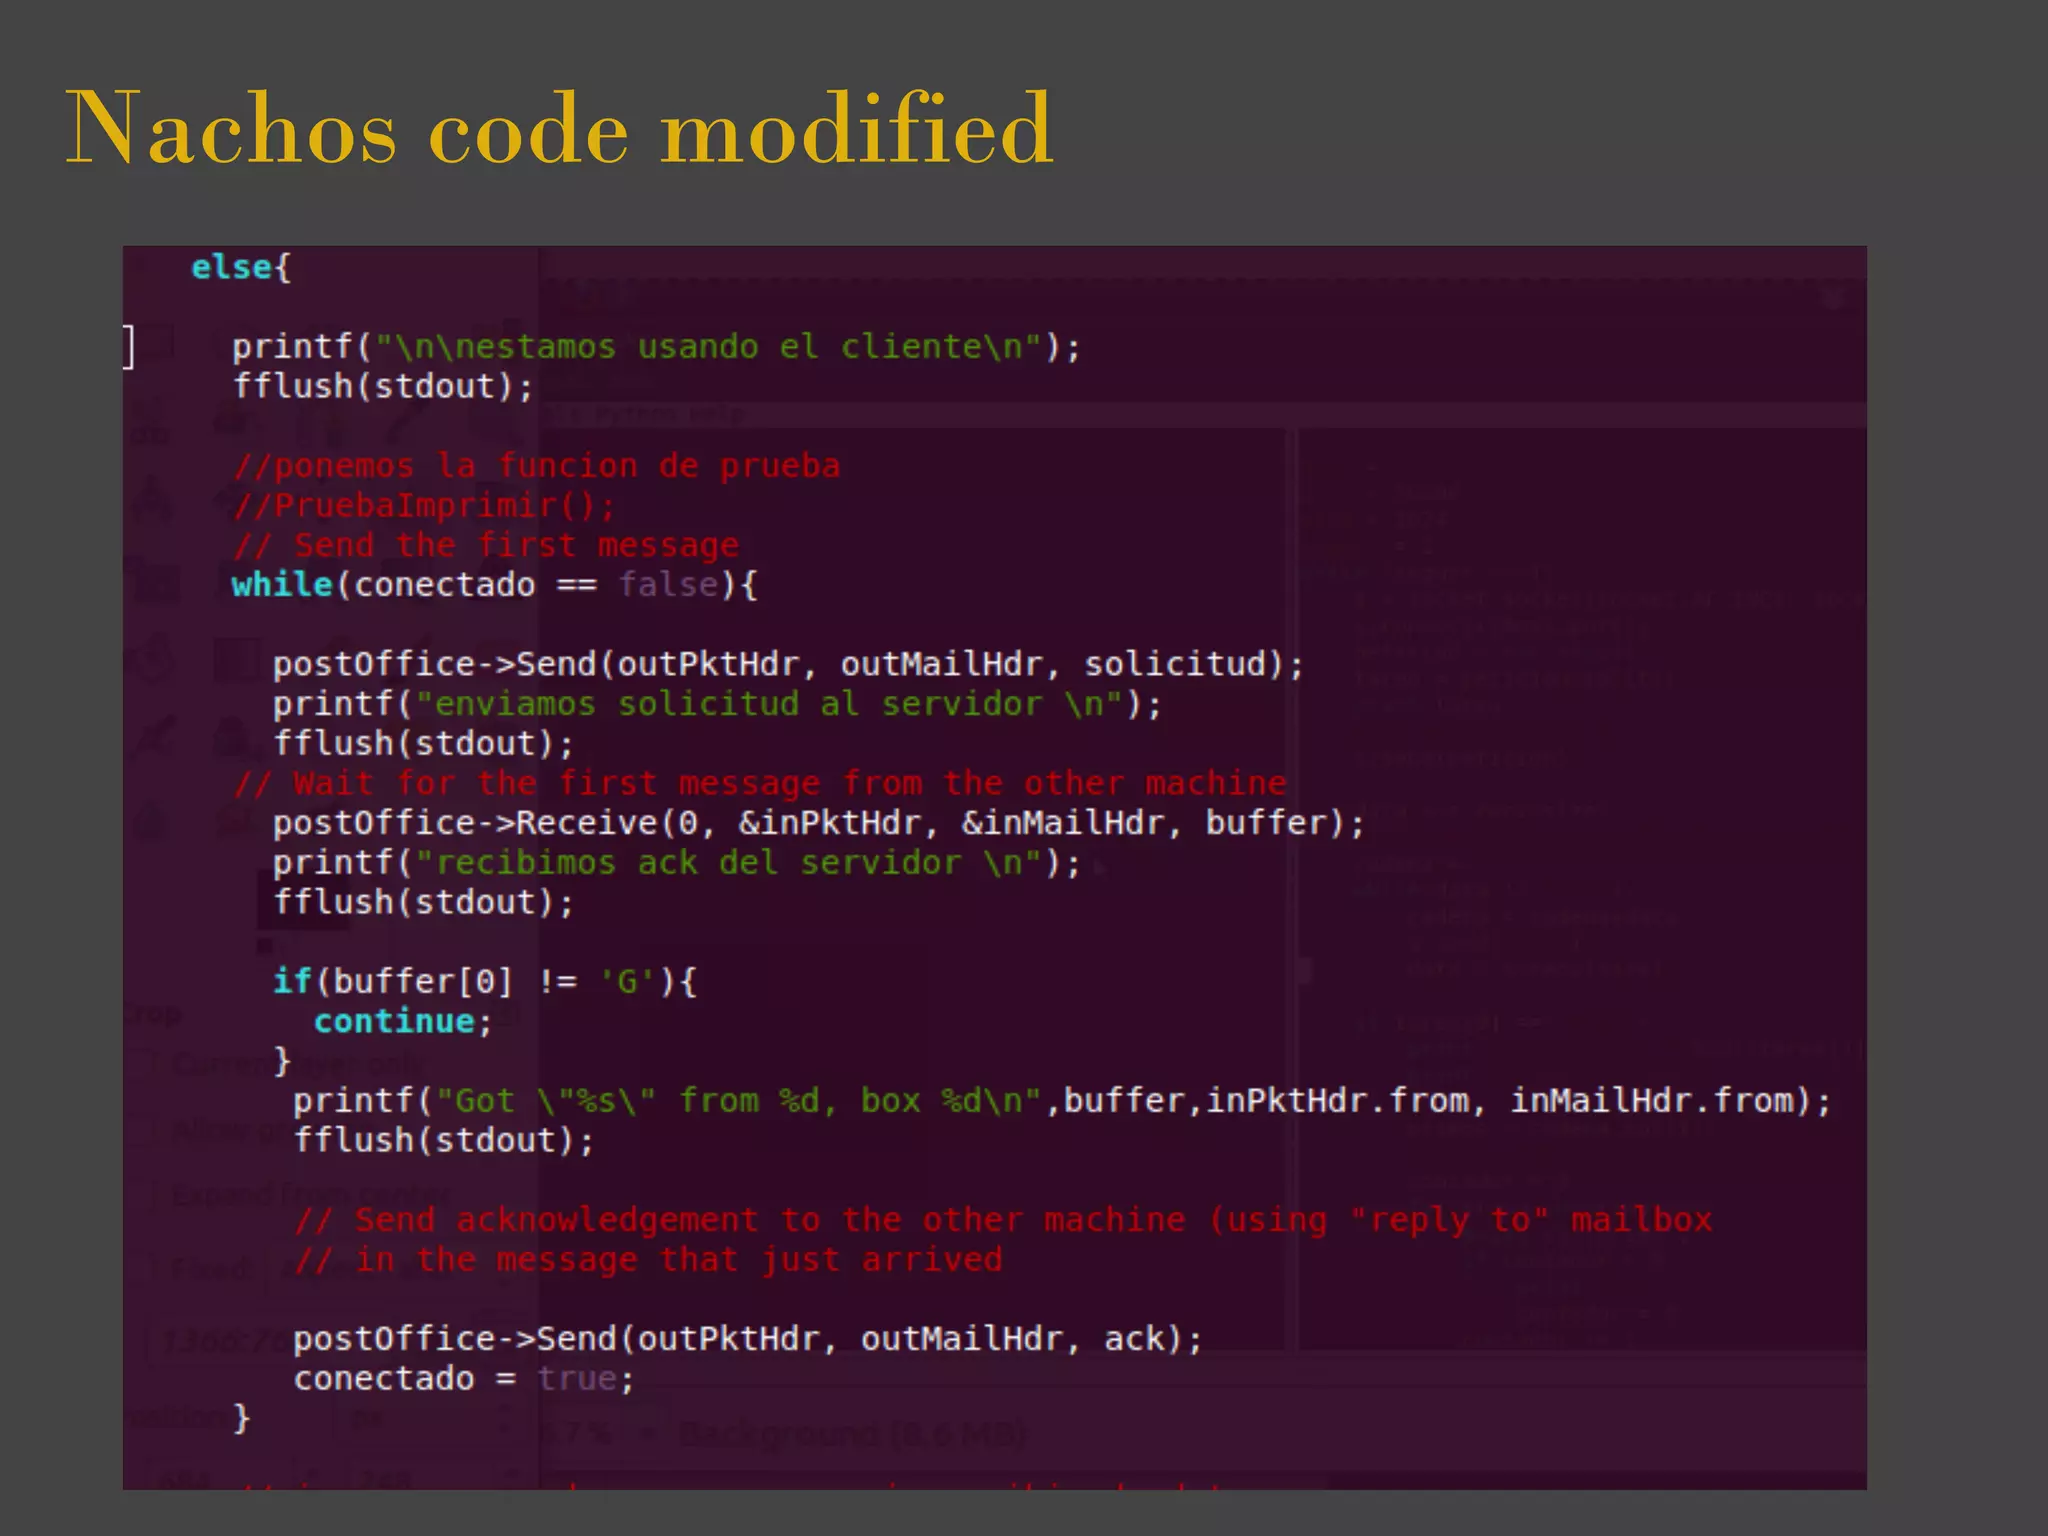Select the comment "// Send the first message"
Image resolution: width=2048 pixels, height=1536 pixels.
(486, 545)
